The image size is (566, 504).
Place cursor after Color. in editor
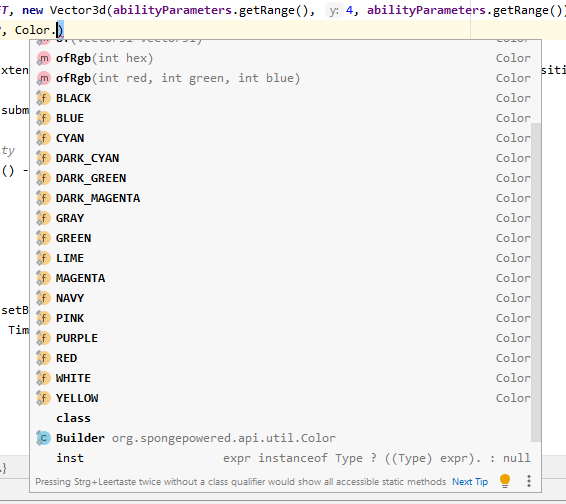click(x=57, y=30)
